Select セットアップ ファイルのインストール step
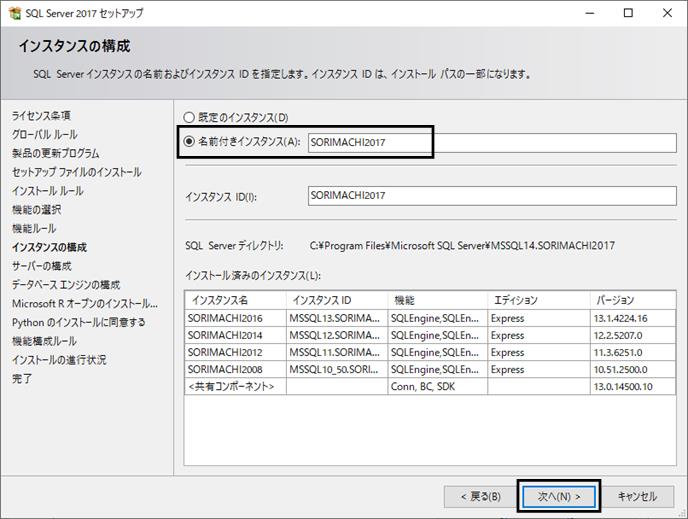 (x=77, y=172)
